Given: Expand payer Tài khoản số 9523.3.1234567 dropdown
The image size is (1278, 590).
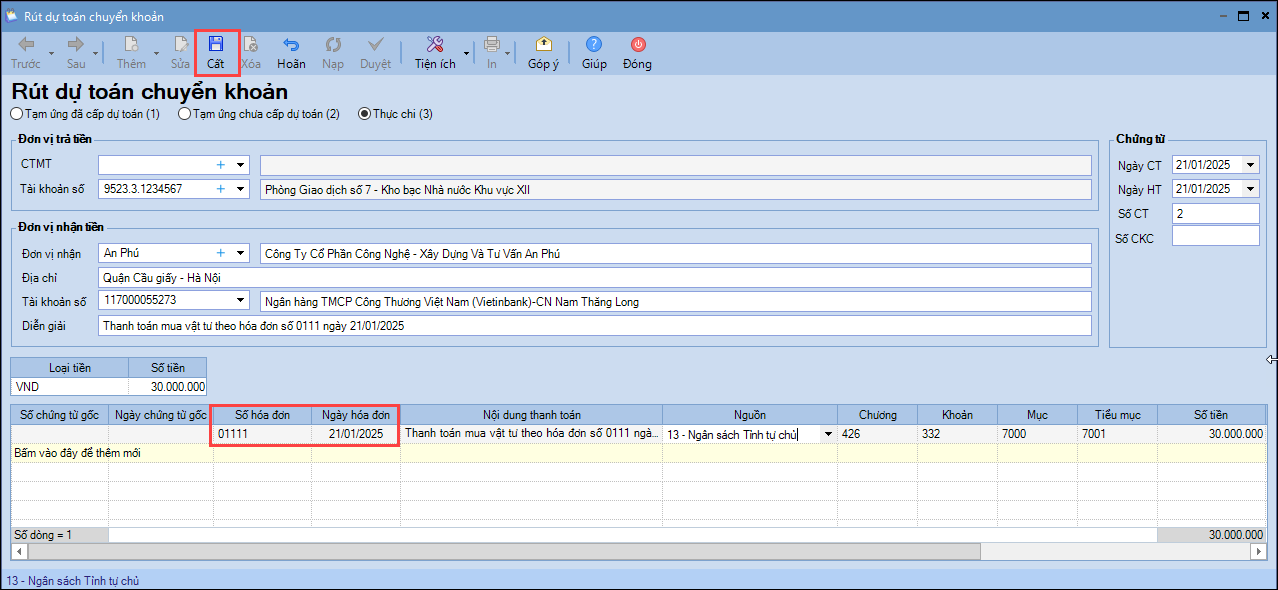Looking at the screenshot, I should tap(240, 188).
